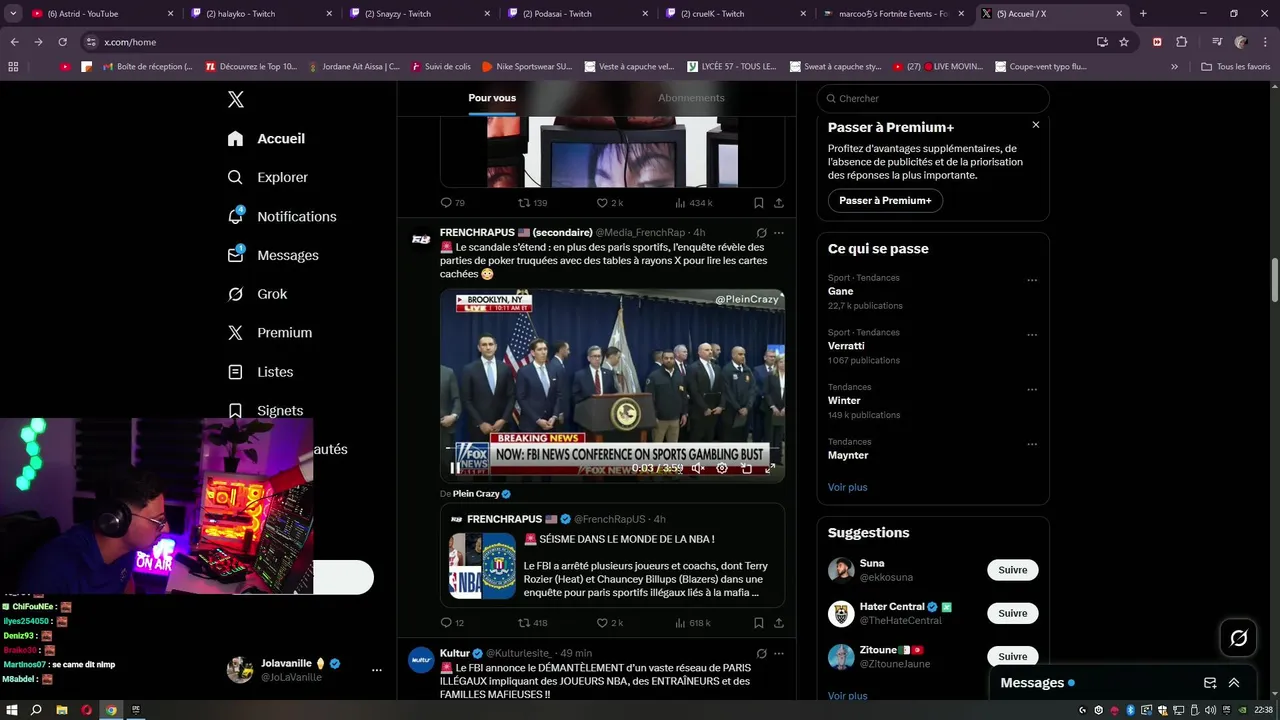This screenshot has width=1280, height=720.
Task: View analytics of the 618 k views post
Action: click(x=692, y=623)
